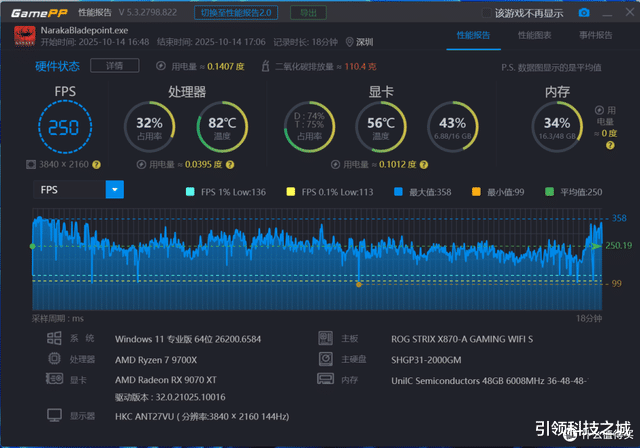
Task: Click the help icon beside resolution 3840 × 2160
Action: pyautogui.click(x=96, y=164)
